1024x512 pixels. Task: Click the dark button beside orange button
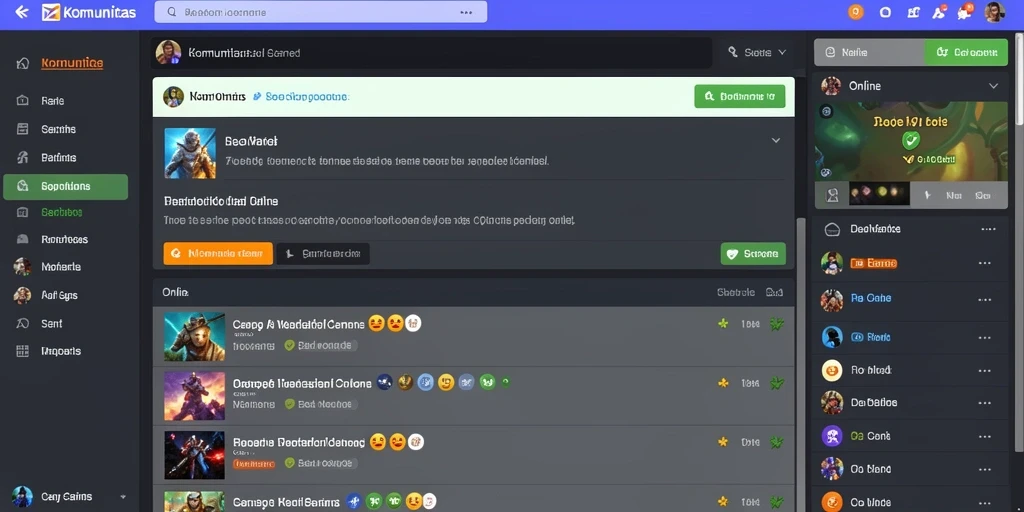coord(323,253)
